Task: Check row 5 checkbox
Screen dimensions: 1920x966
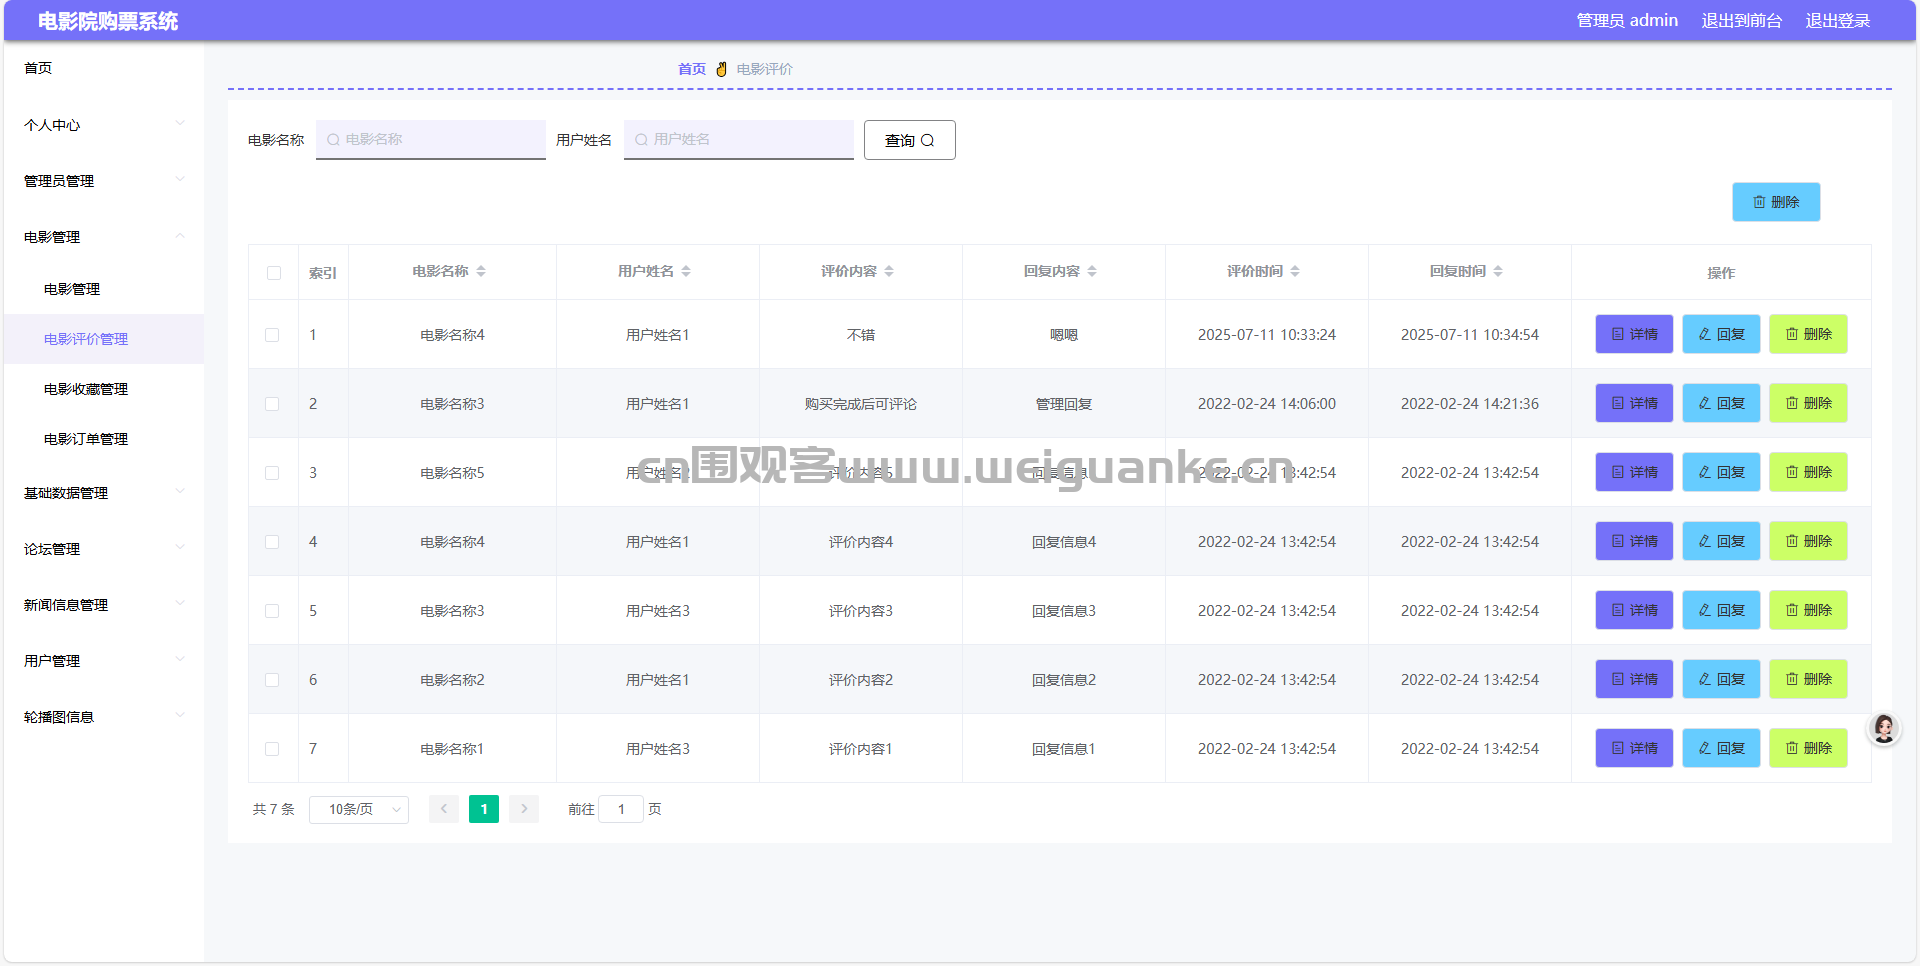Action: [272, 611]
